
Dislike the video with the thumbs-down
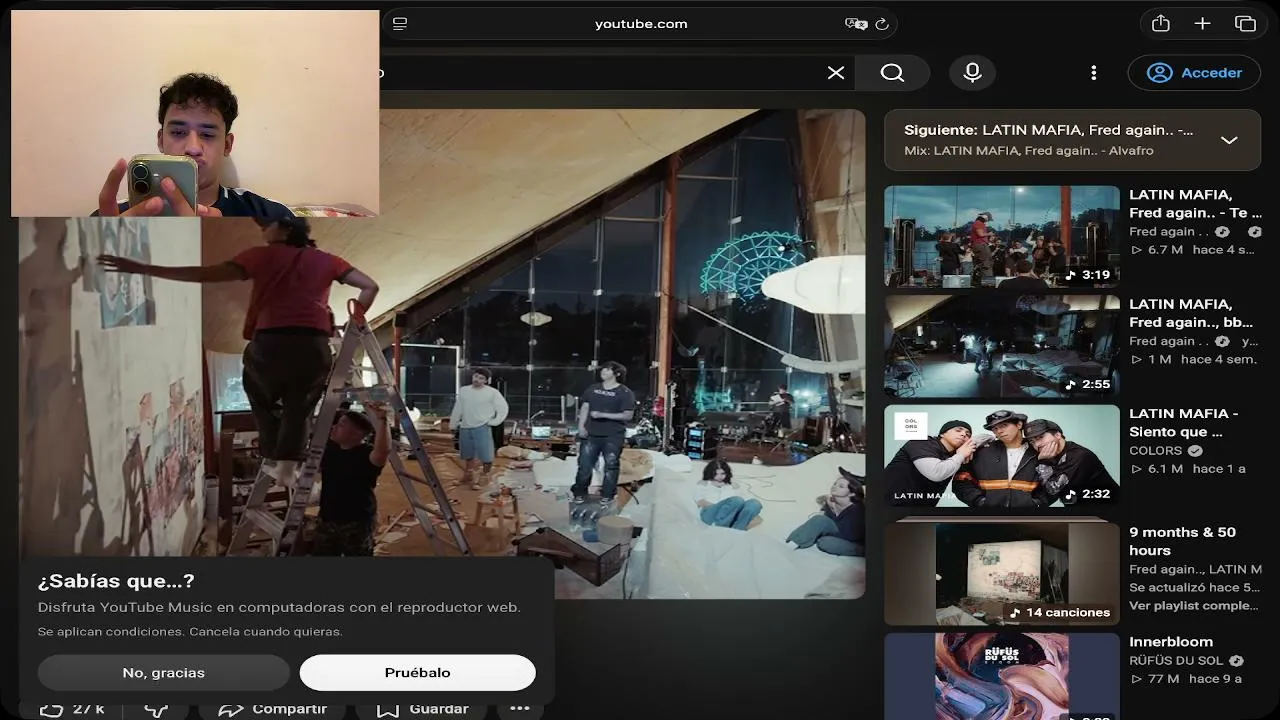pyautogui.click(x=156, y=709)
